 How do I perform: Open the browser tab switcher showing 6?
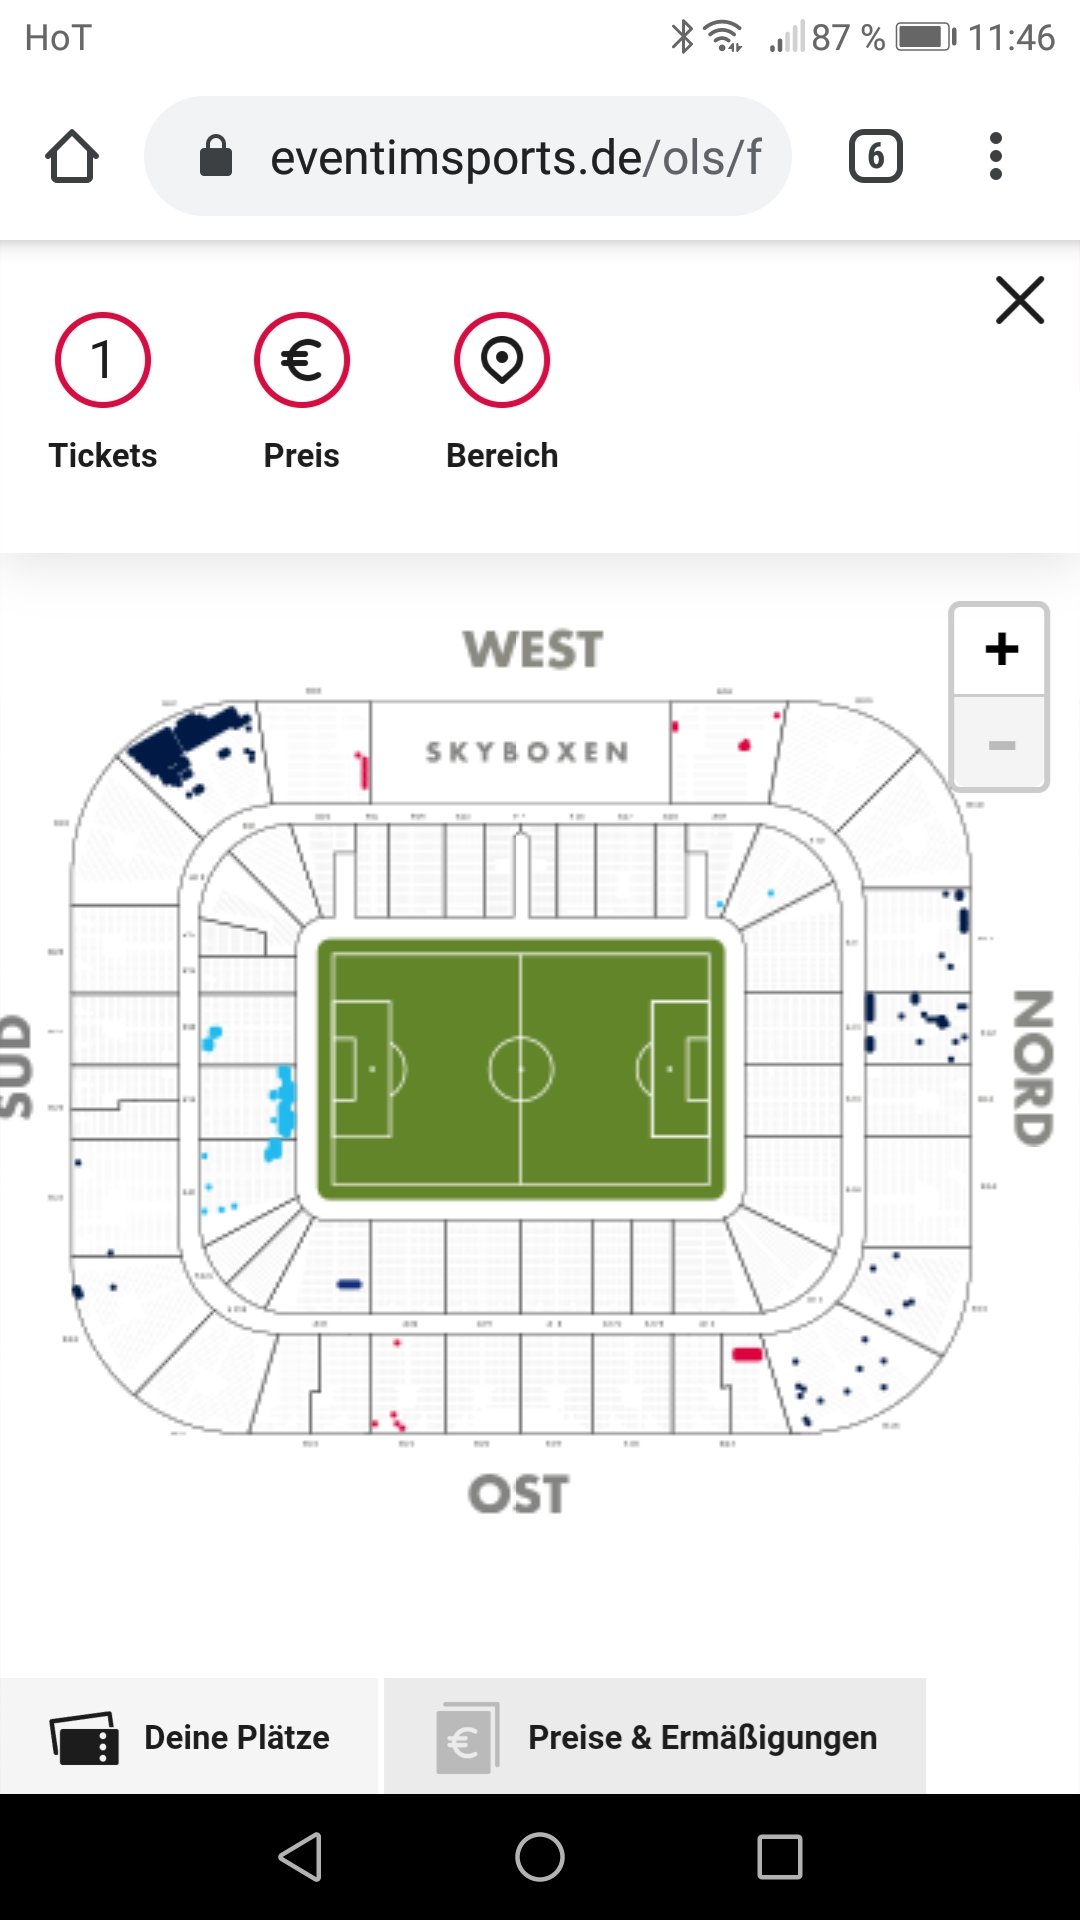875,156
